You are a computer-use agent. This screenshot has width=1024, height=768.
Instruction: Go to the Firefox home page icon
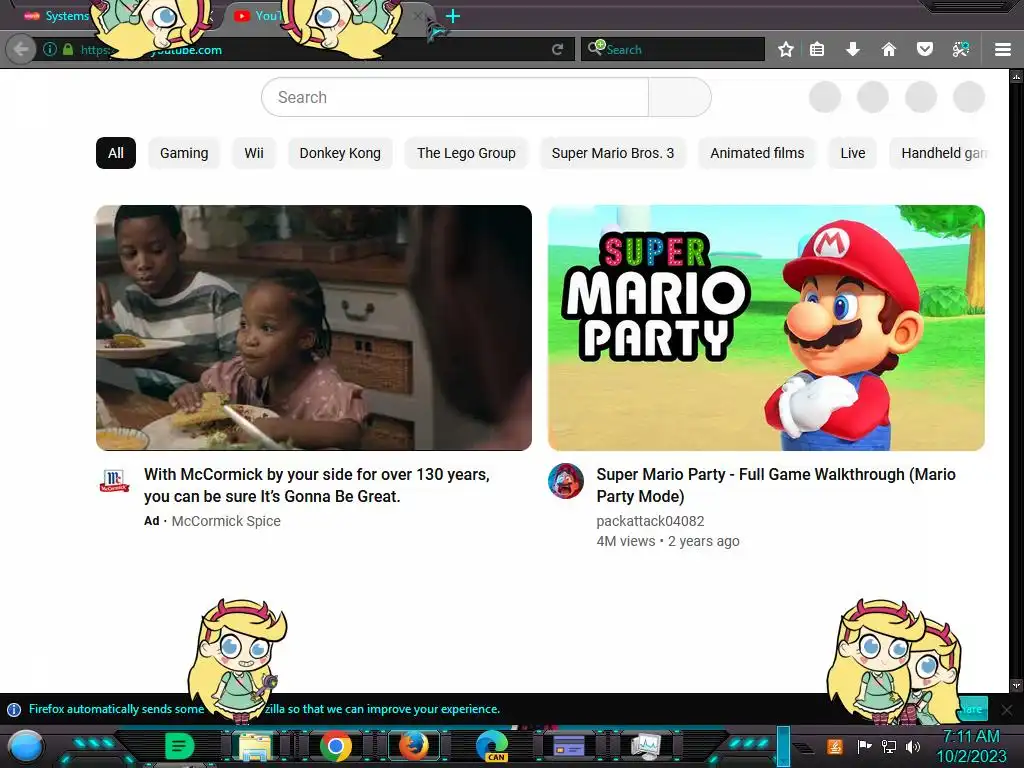click(889, 49)
